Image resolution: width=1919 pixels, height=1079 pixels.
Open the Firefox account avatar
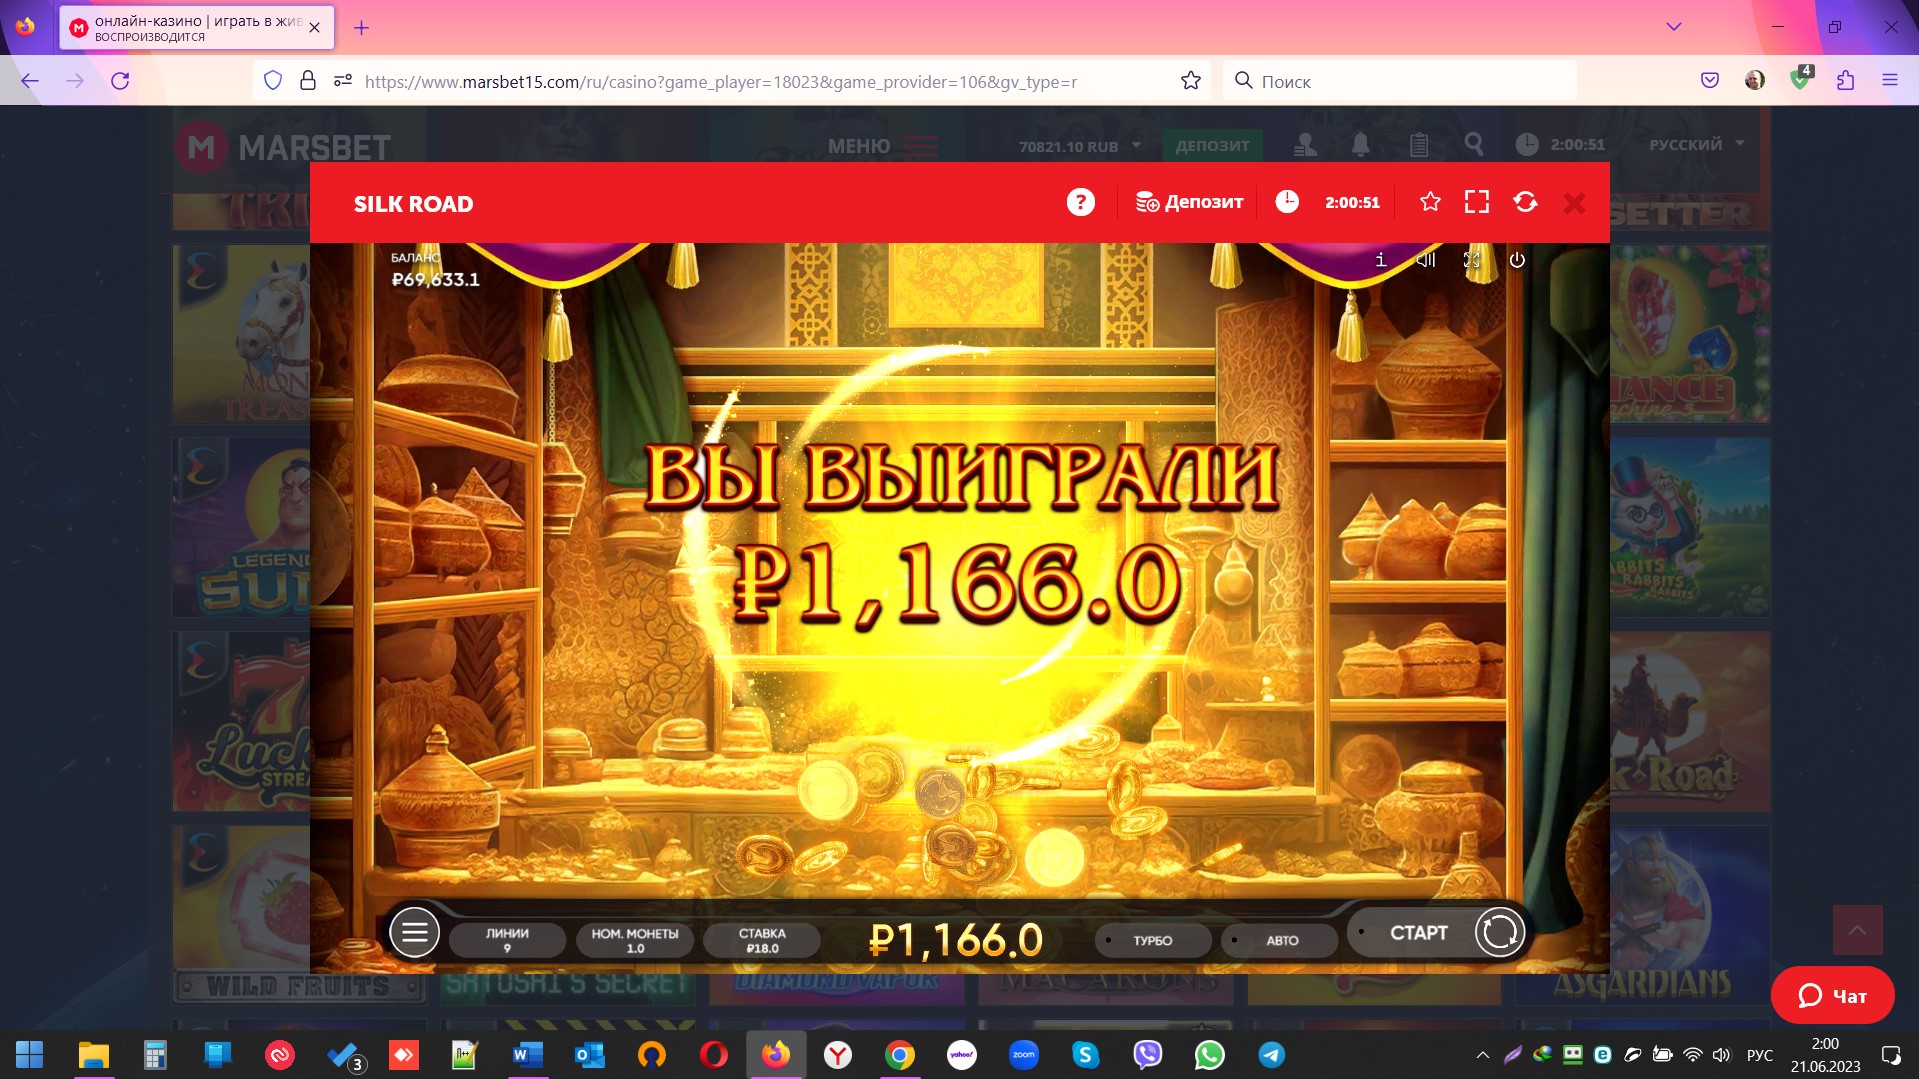1755,81
